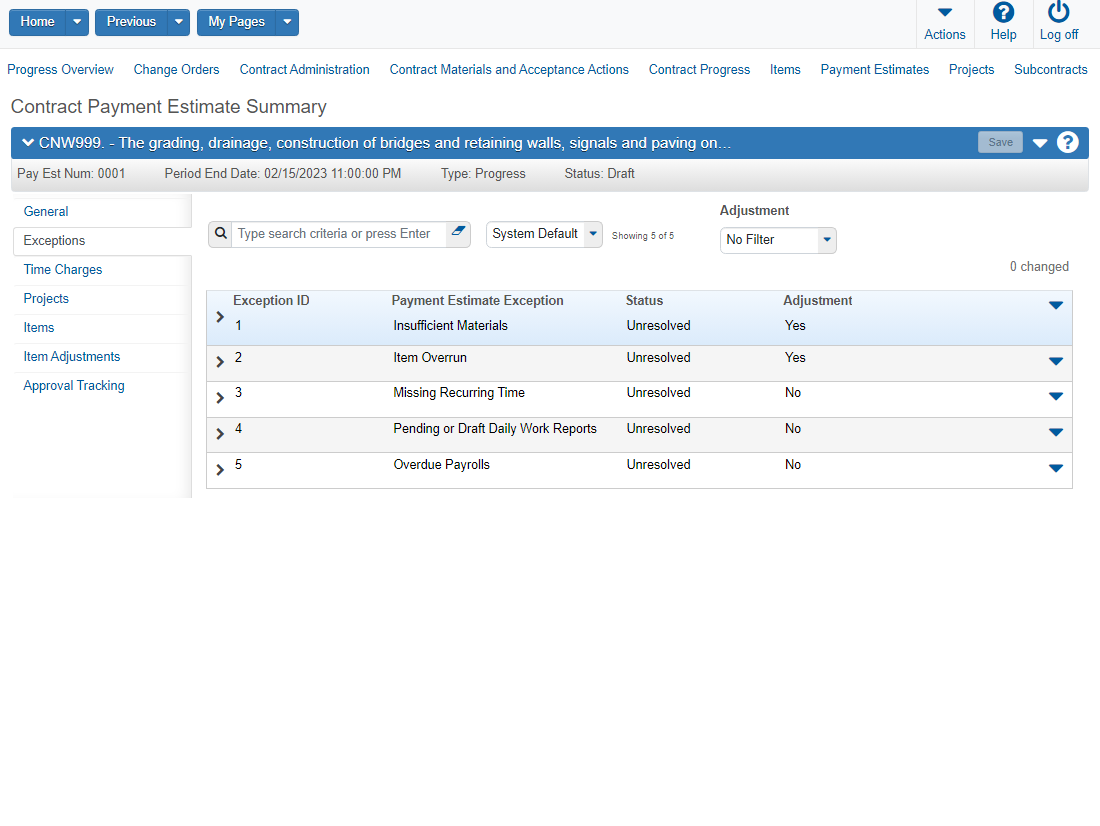Screen dimensions: 1100x826
Task: Open Contract Administration link
Action: 304,69
